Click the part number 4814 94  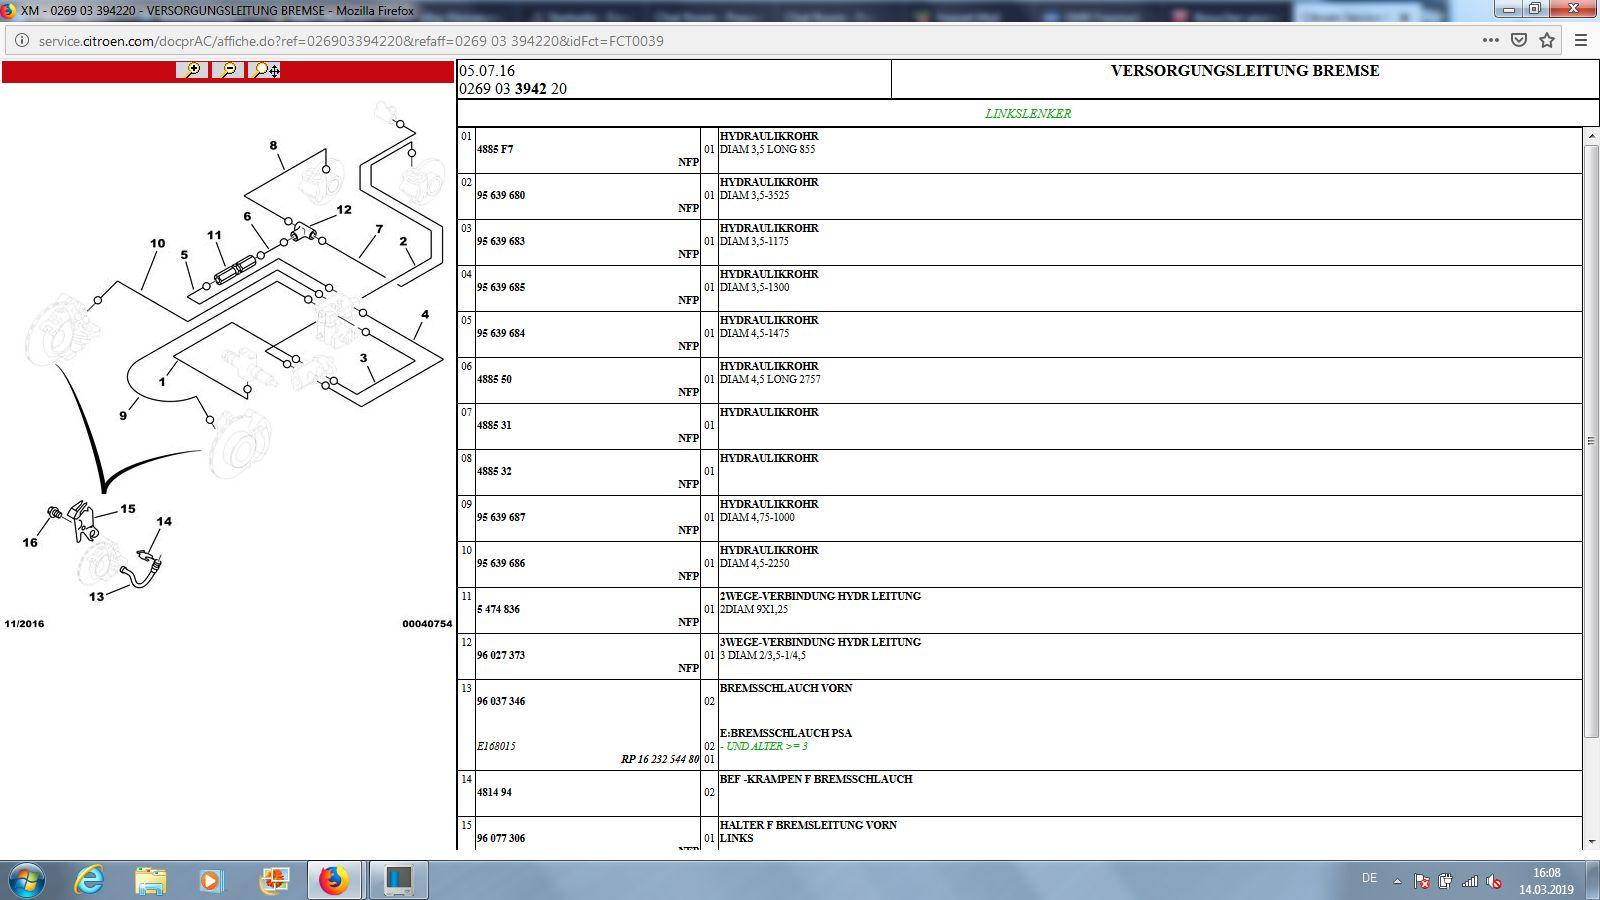[x=494, y=792]
